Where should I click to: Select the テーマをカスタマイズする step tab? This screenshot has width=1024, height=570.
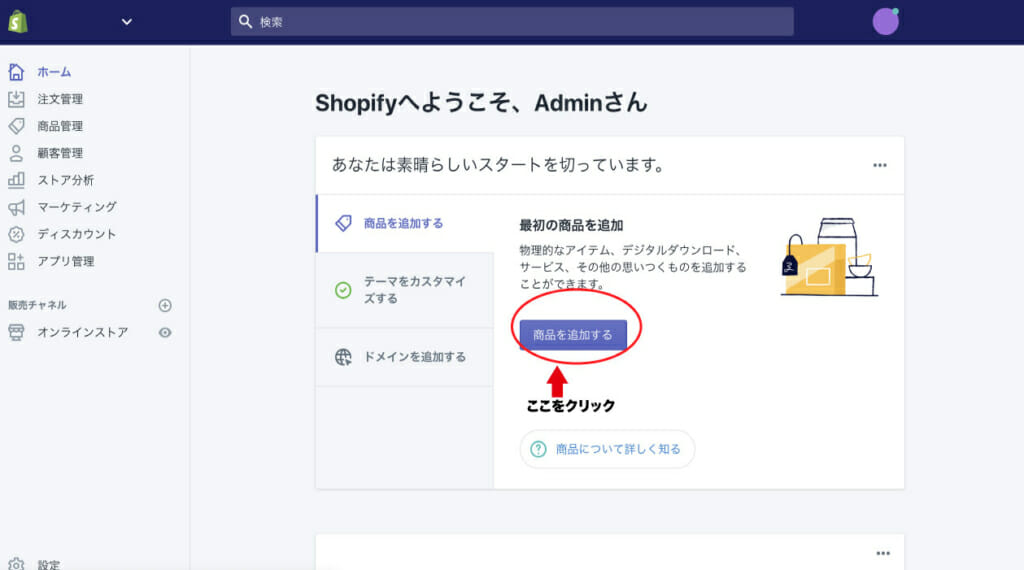coord(405,290)
